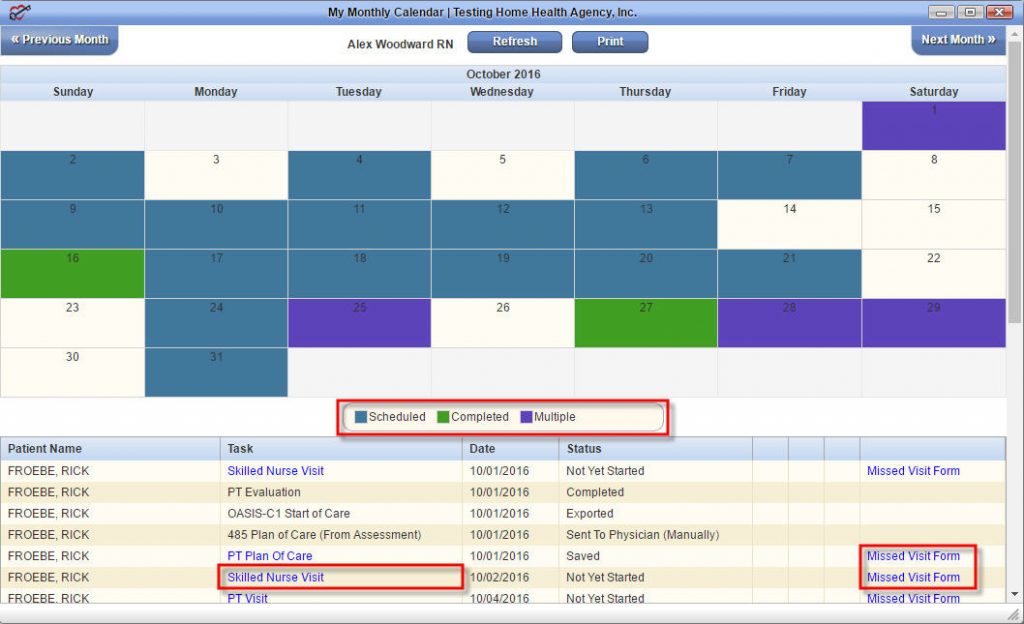This screenshot has width=1024, height=624.
Task: Select the completed day October 27
Action: click(646, 323)
